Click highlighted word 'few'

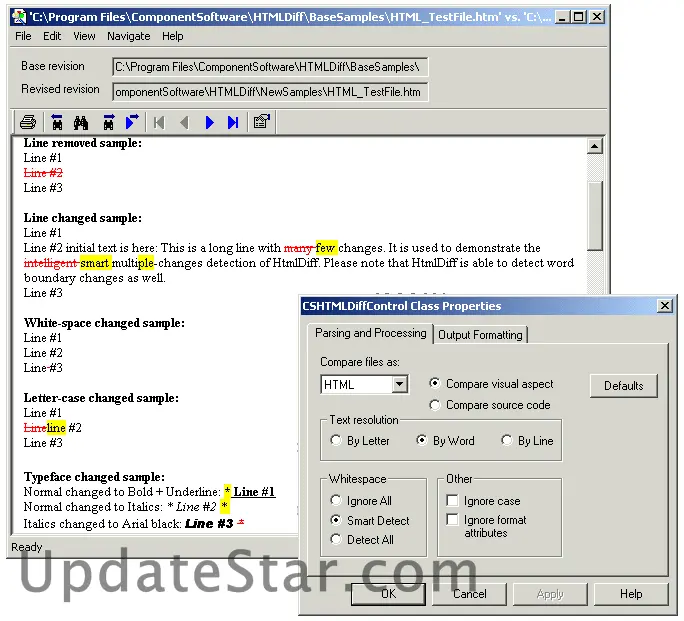326,248
